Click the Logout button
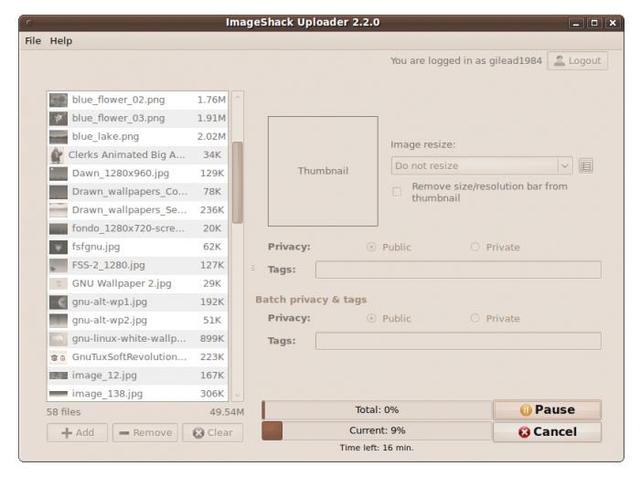 (577, 61)
